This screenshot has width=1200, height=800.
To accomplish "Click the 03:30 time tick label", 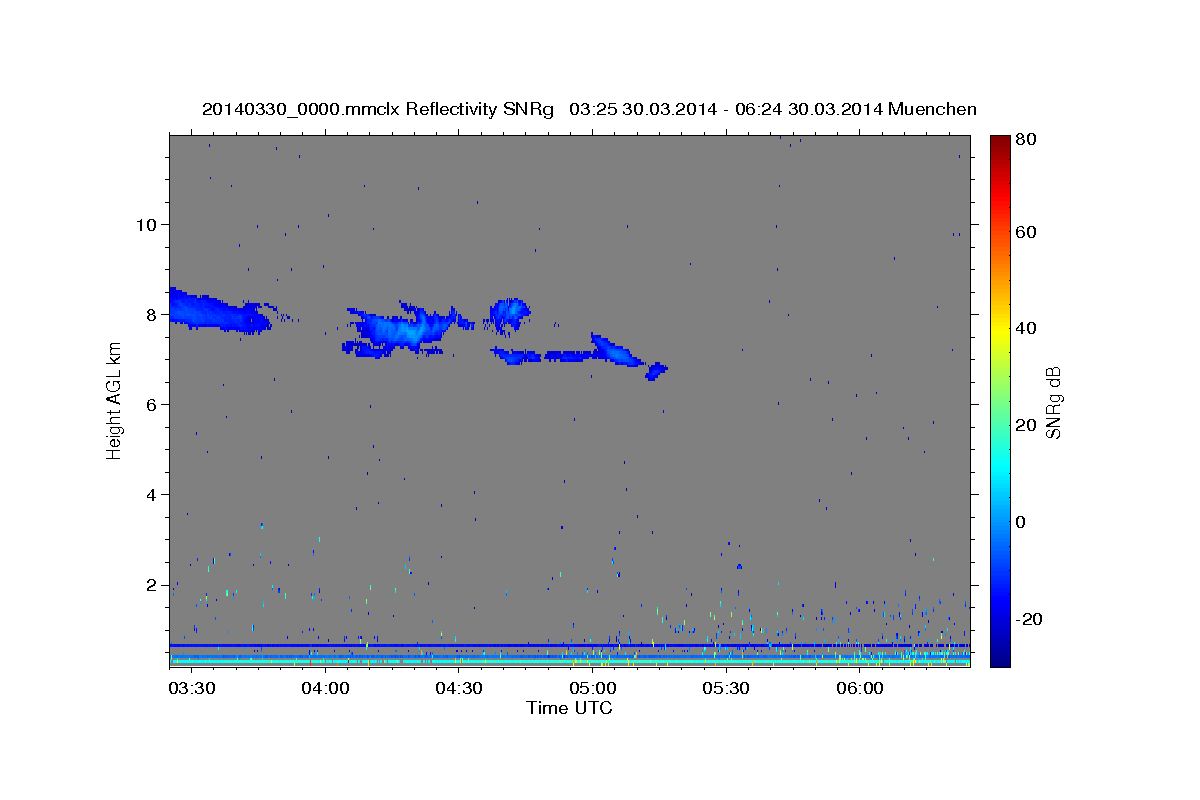I will 191,688.
